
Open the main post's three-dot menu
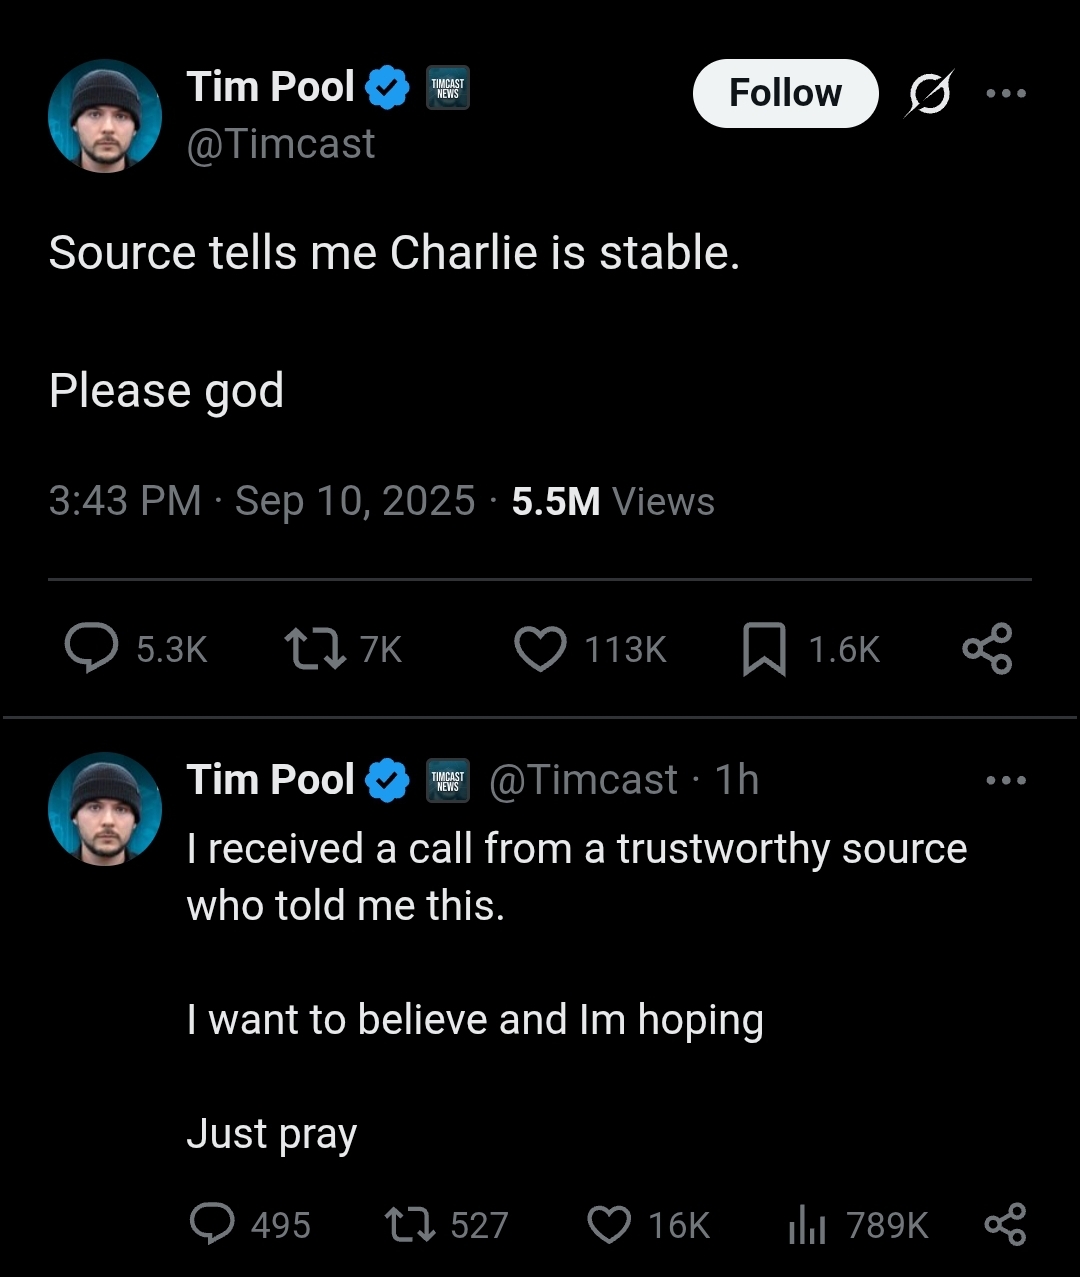1005,93
